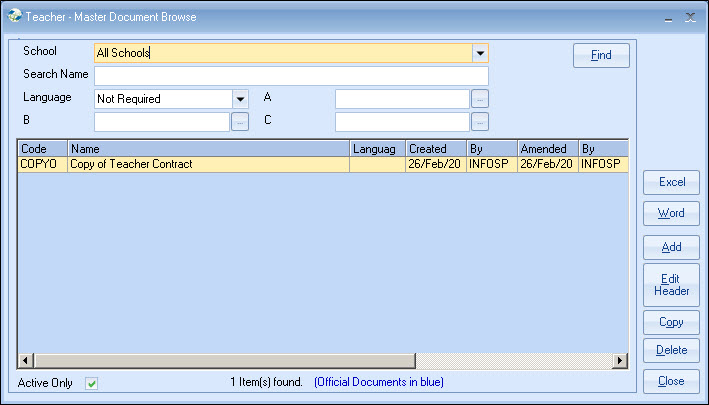Image resolution: width=709 pixels, height=405 pixels.
Task: Export results using the Excel button
Action: tap(671, 182)
